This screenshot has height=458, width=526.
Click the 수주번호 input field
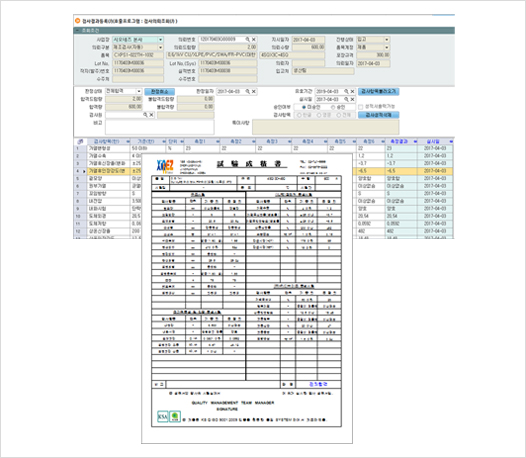click(228, 79)
